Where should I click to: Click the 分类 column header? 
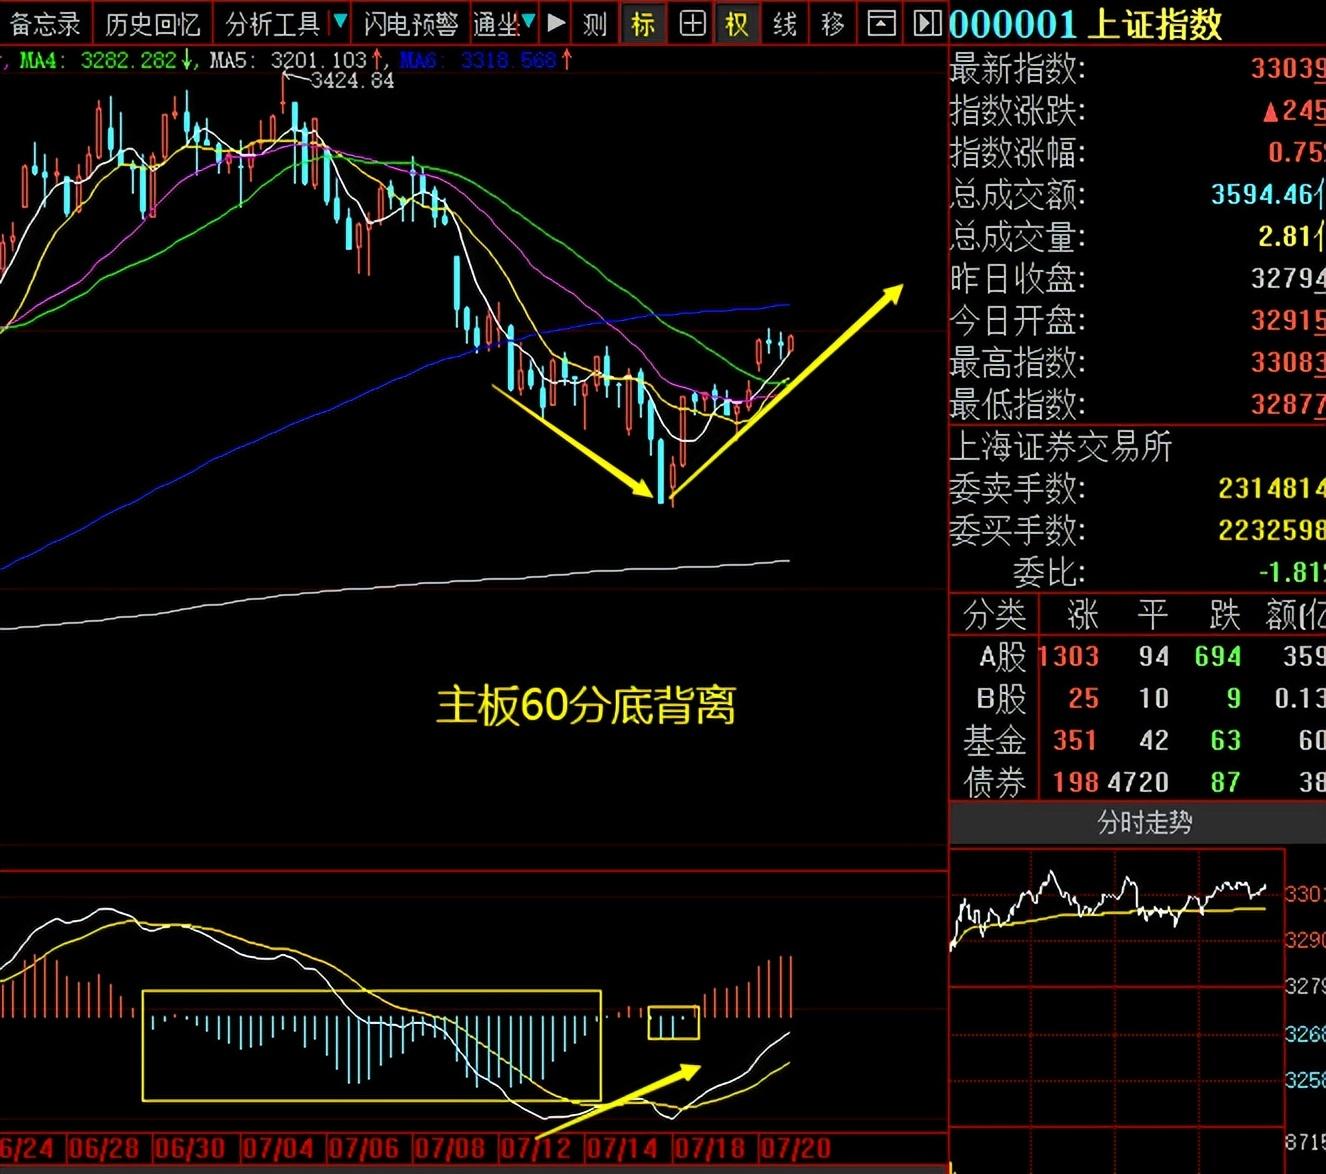[994, 615]
